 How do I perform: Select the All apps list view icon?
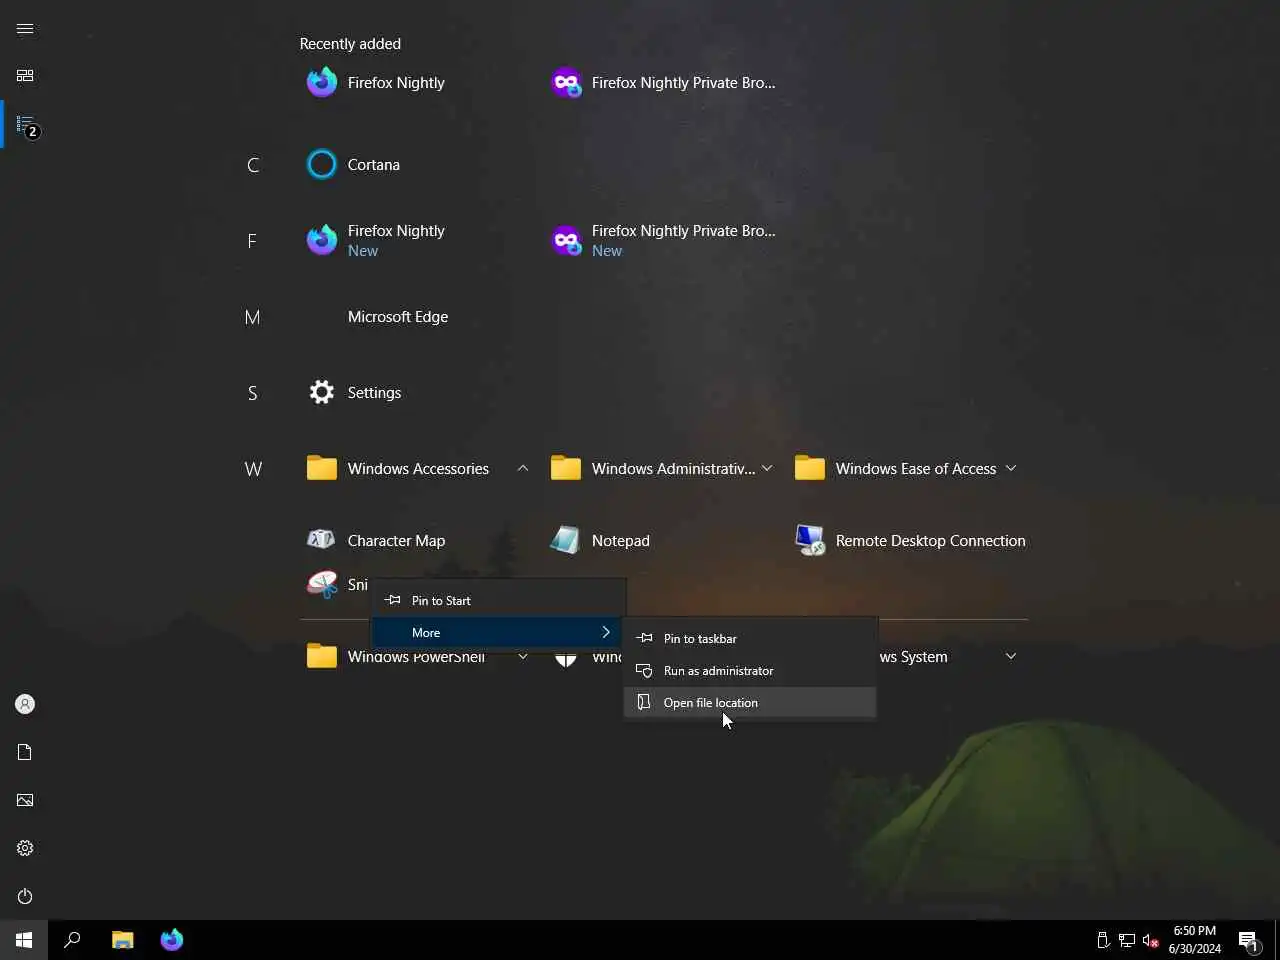click(25, 125)
